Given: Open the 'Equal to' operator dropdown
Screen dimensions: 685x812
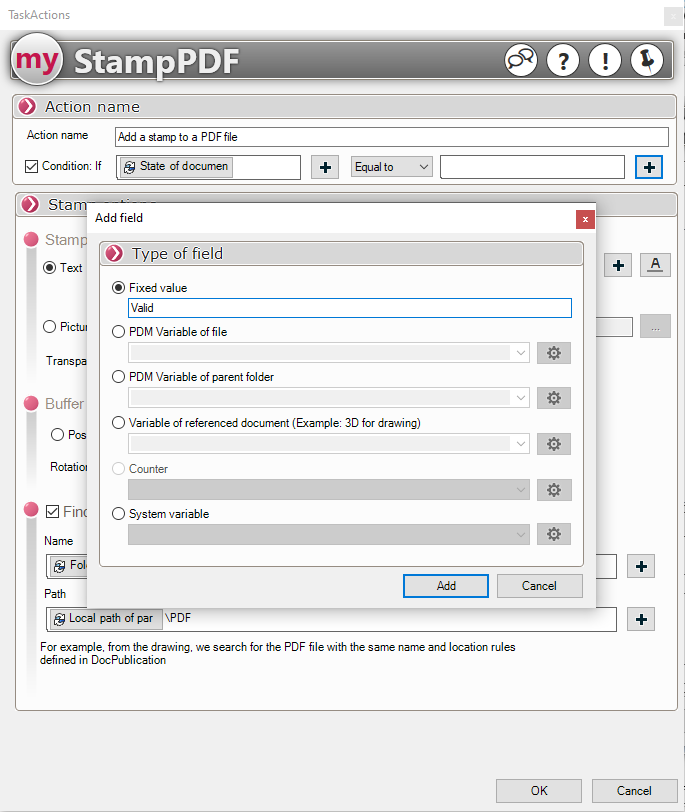Looking at the screenshot, I should [392, 167].
